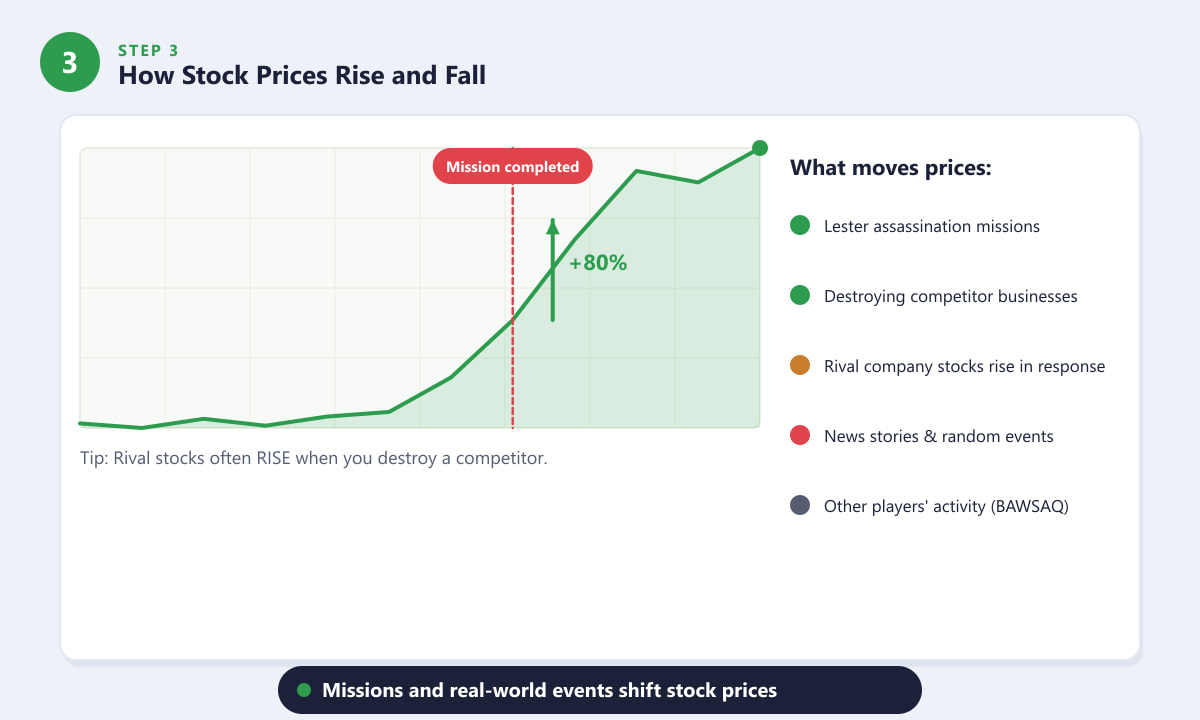Click the red dot beside News stories

coord(800,436)
